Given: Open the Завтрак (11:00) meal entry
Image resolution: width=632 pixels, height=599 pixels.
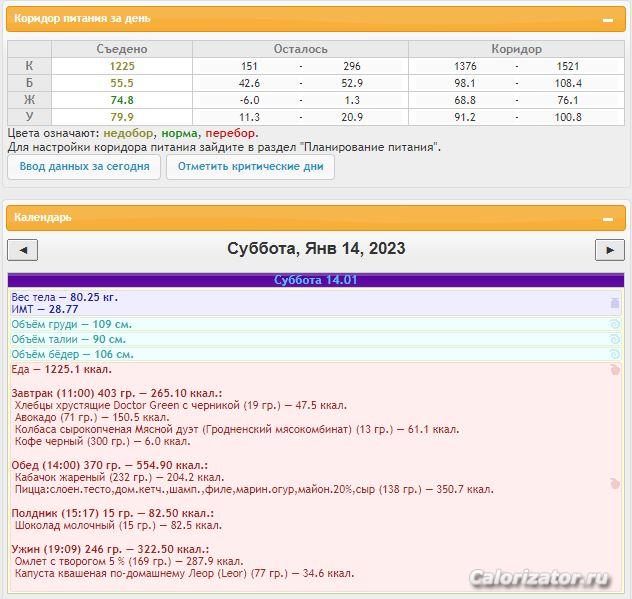Looking at the screenshot, I should (117, 393).
